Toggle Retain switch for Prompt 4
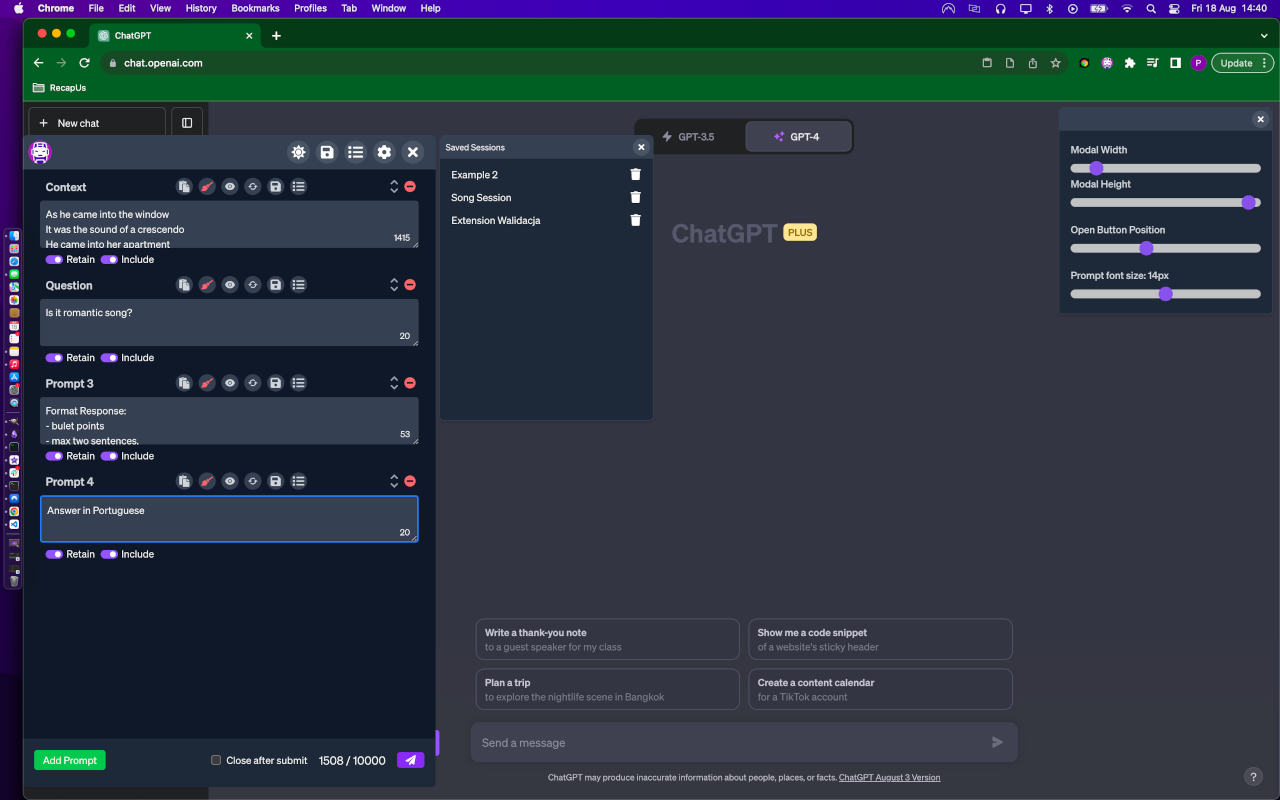Viewport: 1280px width, 800px height. [x=54, y=554]
